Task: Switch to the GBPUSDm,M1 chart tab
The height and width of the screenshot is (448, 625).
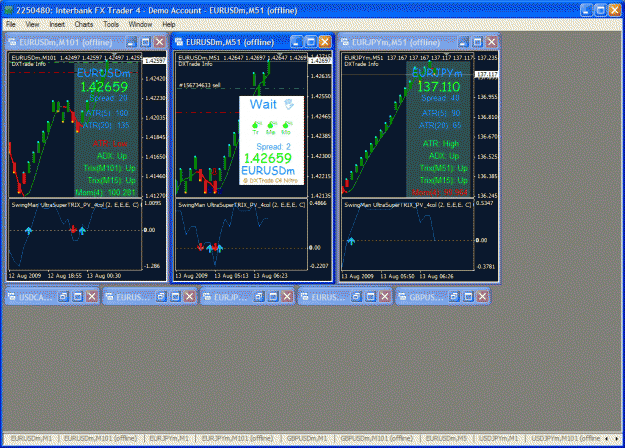Action: 307,438
